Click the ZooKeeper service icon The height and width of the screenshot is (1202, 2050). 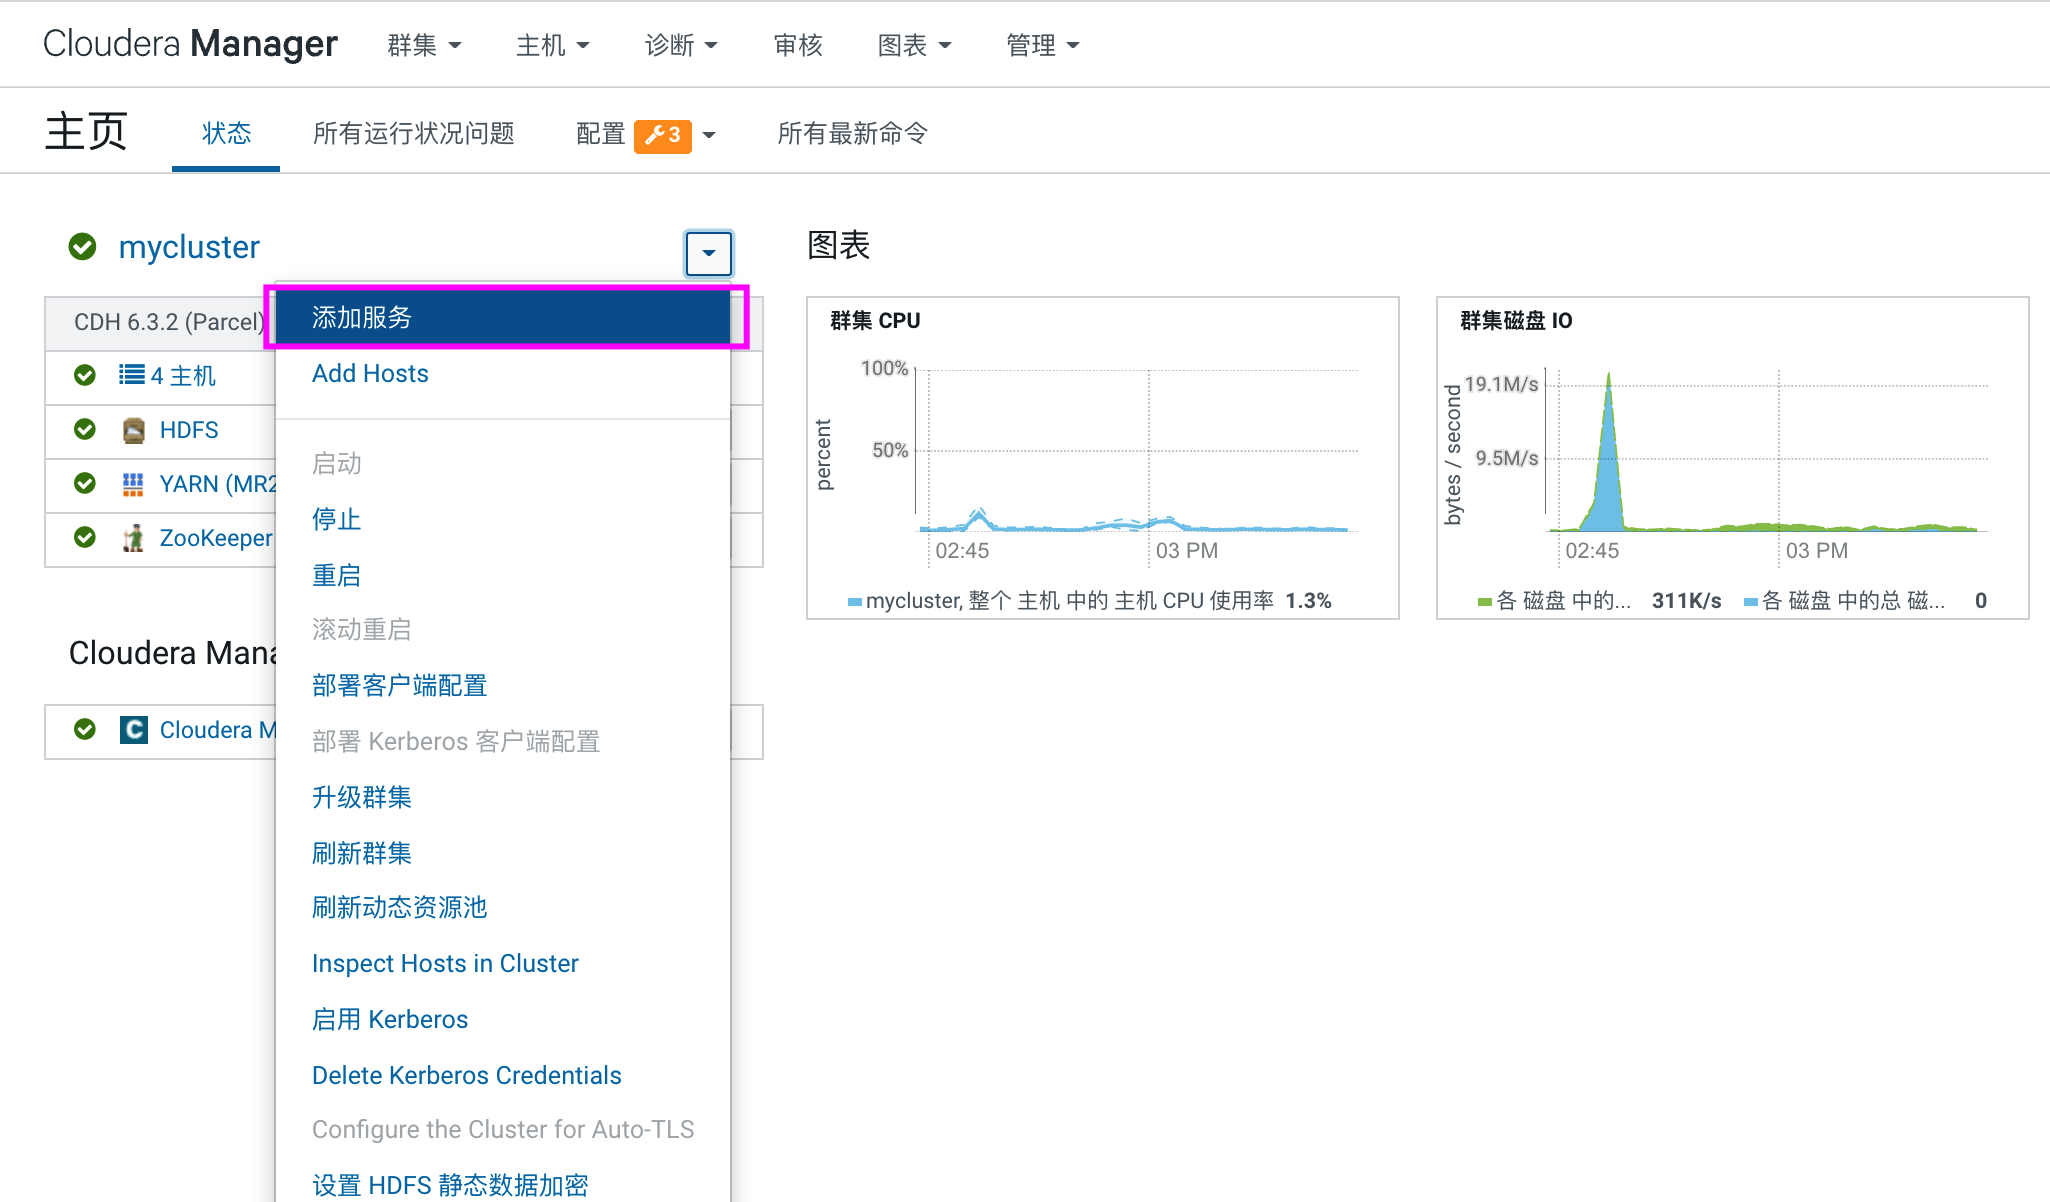click(x=133, y=539)
